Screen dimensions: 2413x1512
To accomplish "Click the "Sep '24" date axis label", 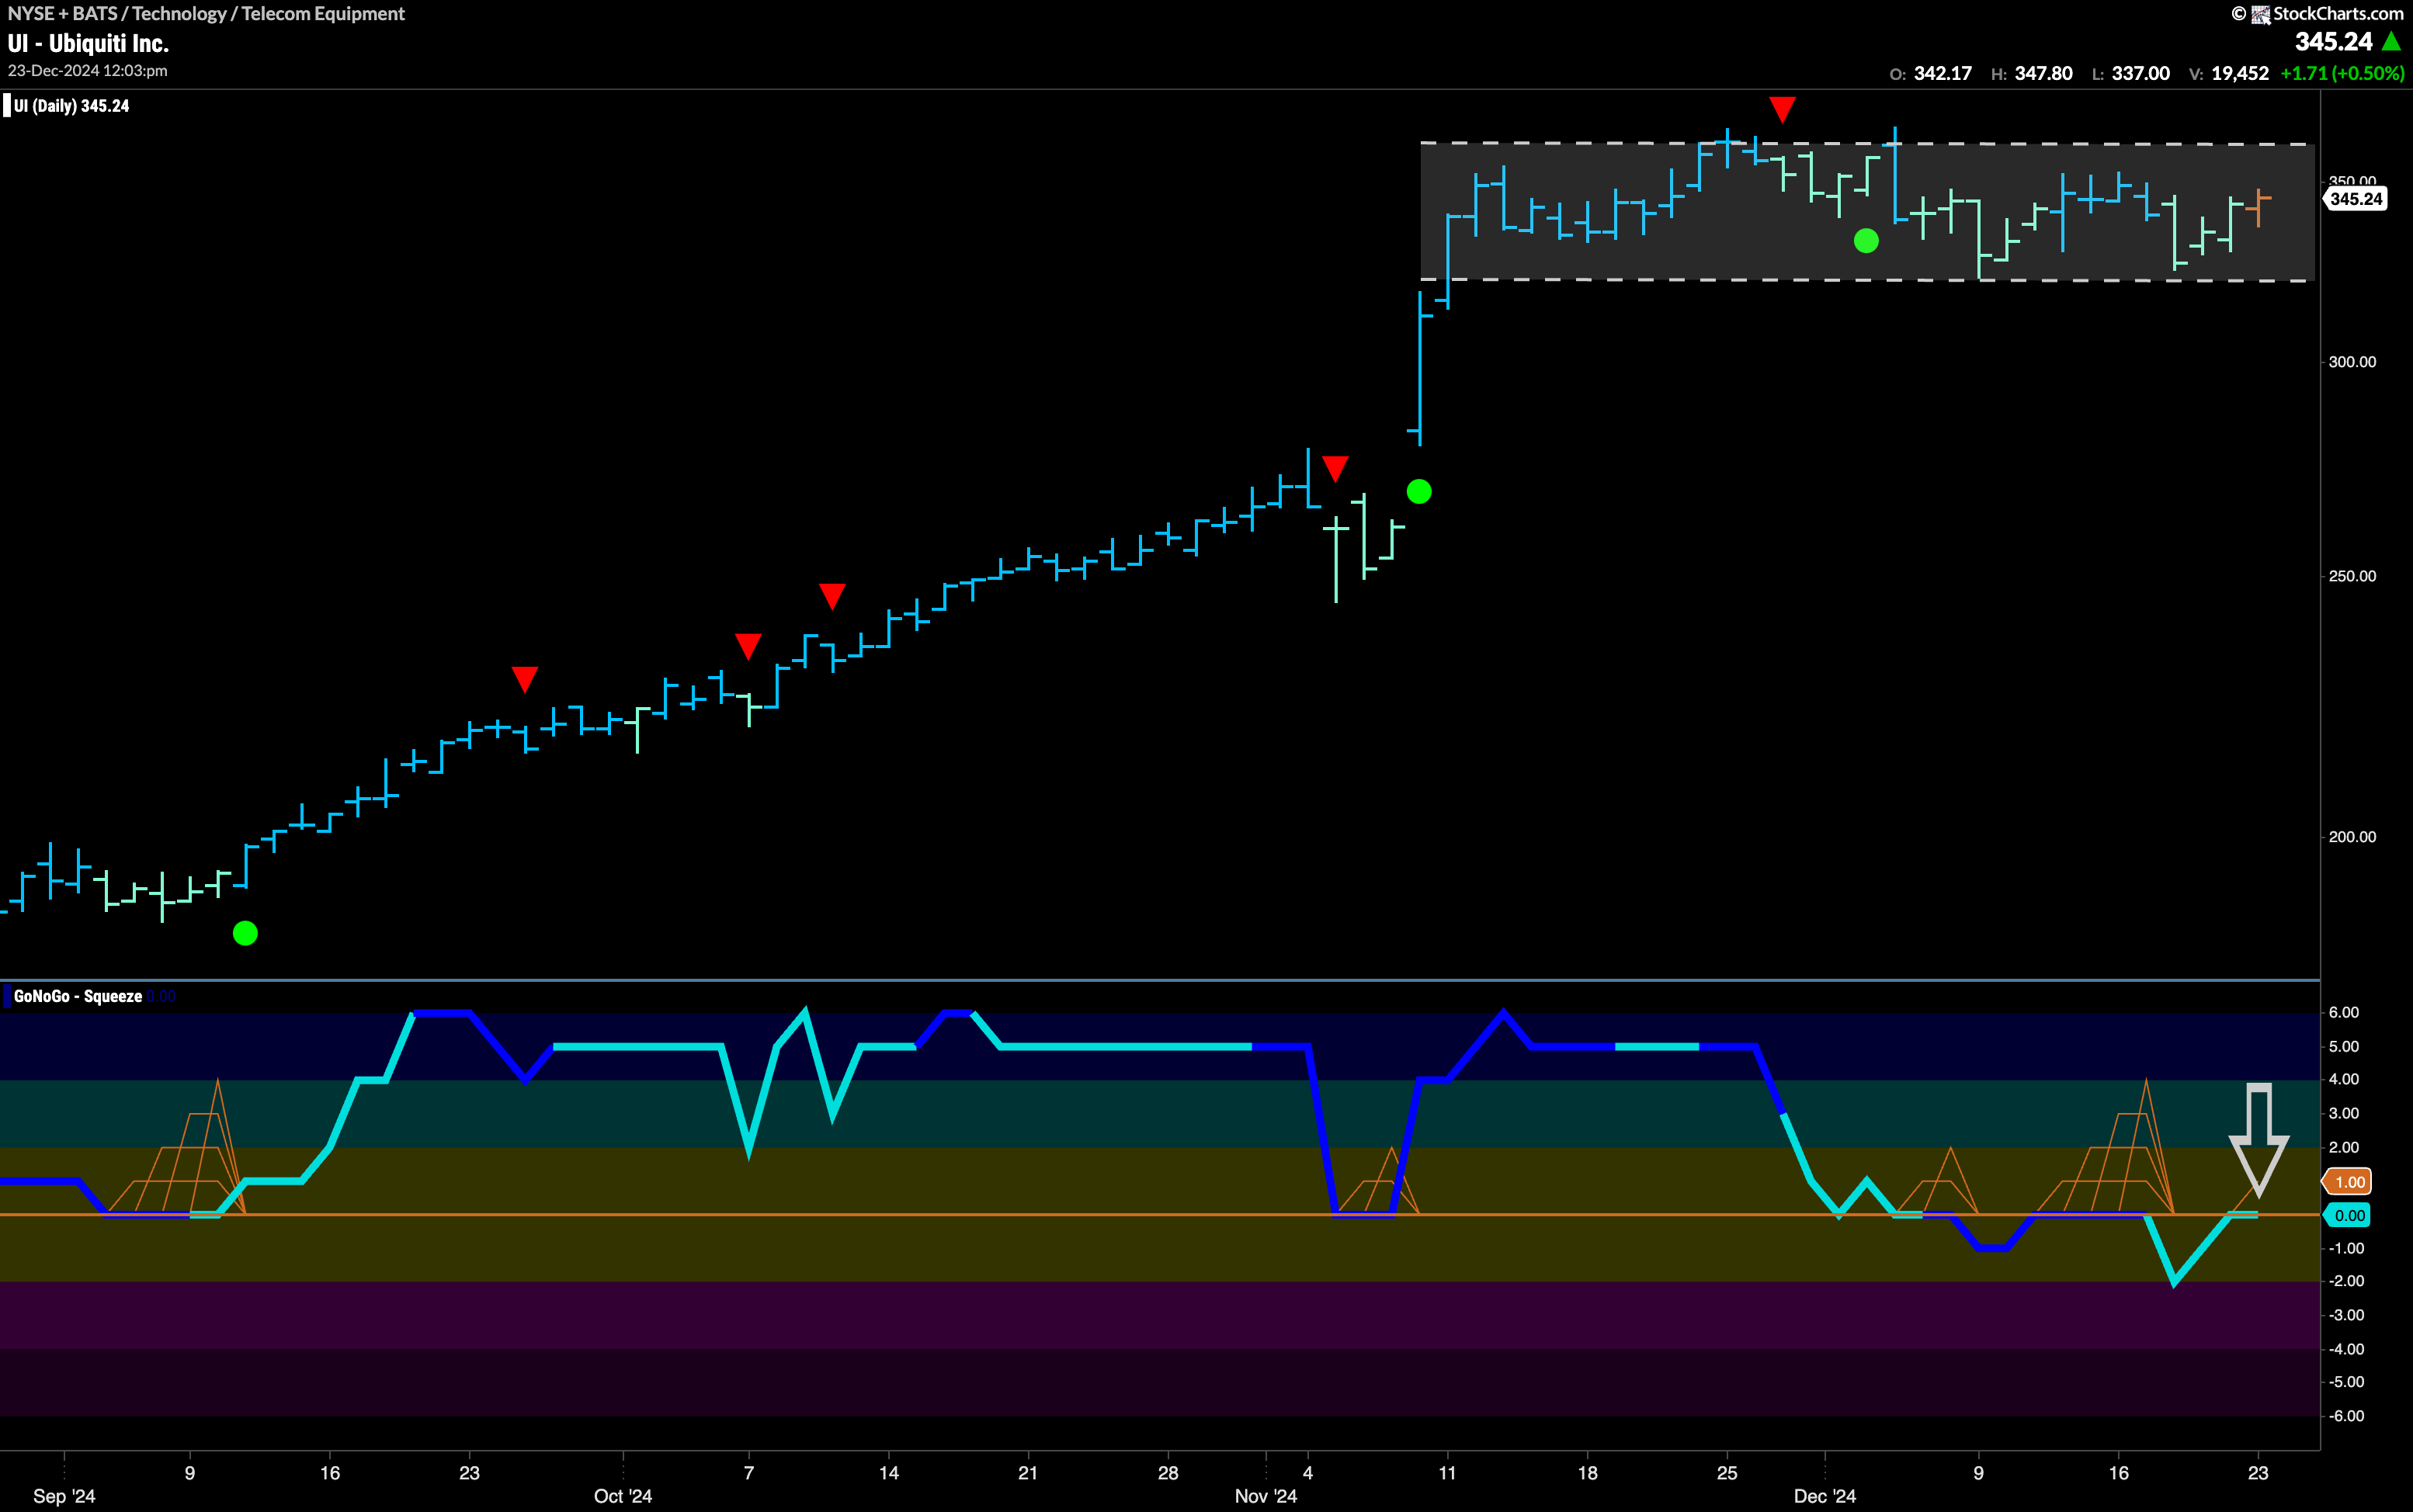I will pyautogui.click(x=64, y=1496).
